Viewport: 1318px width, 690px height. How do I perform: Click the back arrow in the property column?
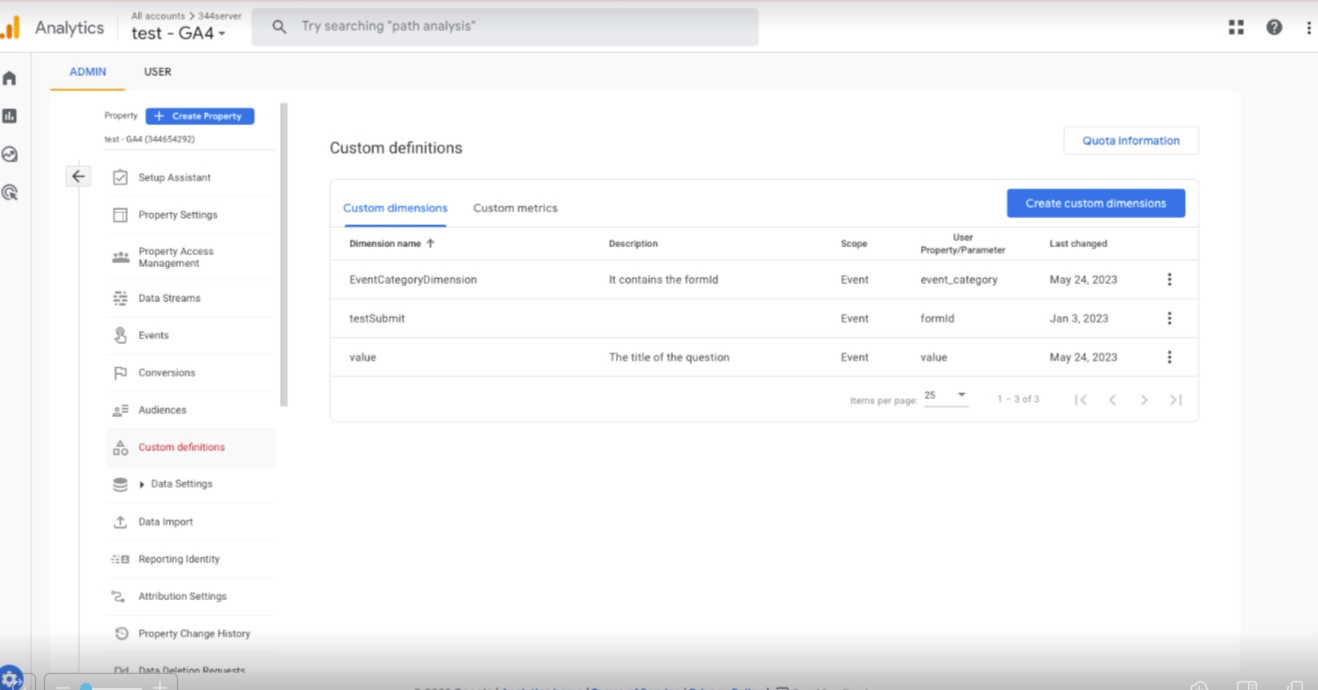click(78, 177)
